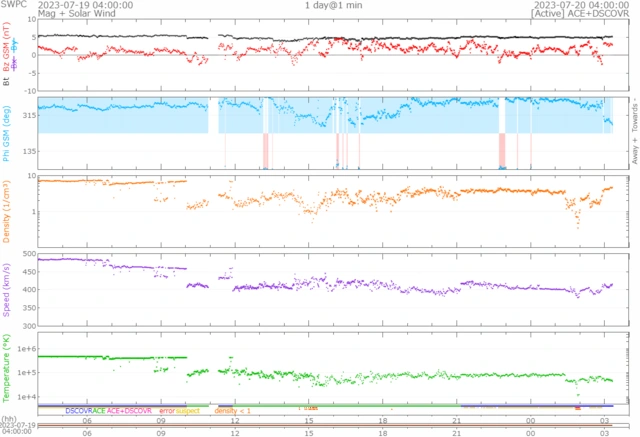Click the Phi GSM (deg) axis label

click(x=9, y=129)
